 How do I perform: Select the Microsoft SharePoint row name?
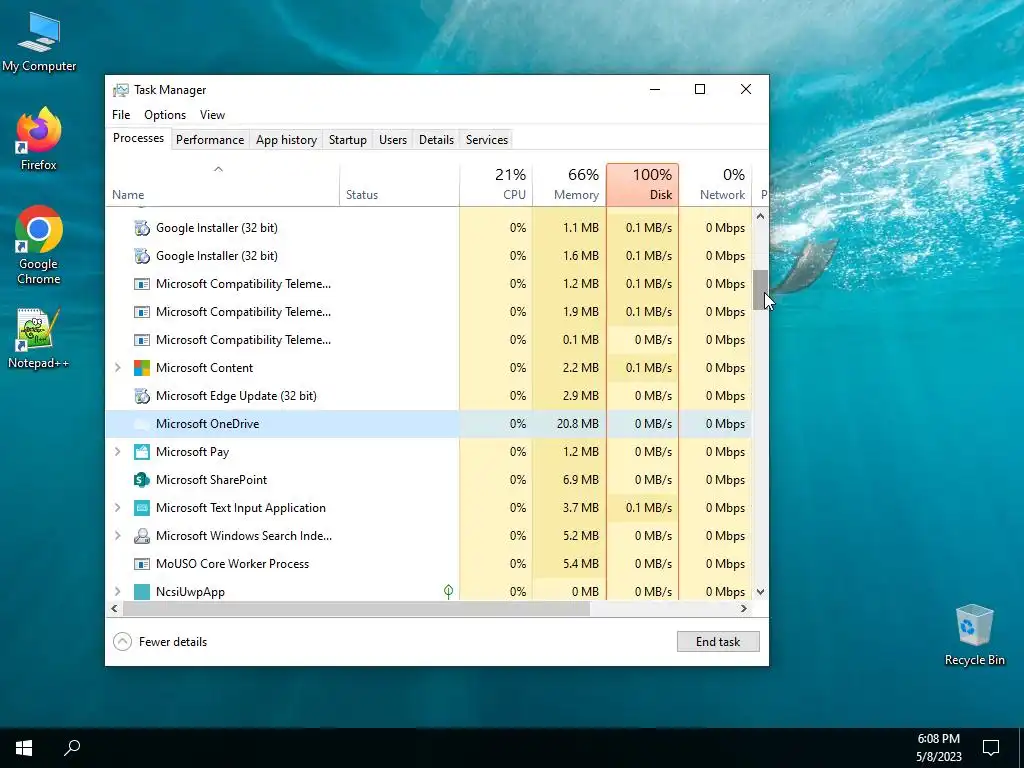click(212, 480)
